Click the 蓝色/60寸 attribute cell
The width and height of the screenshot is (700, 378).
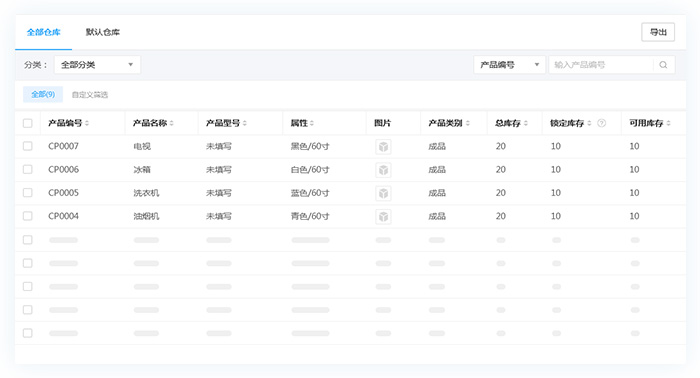tap(310, 192)
